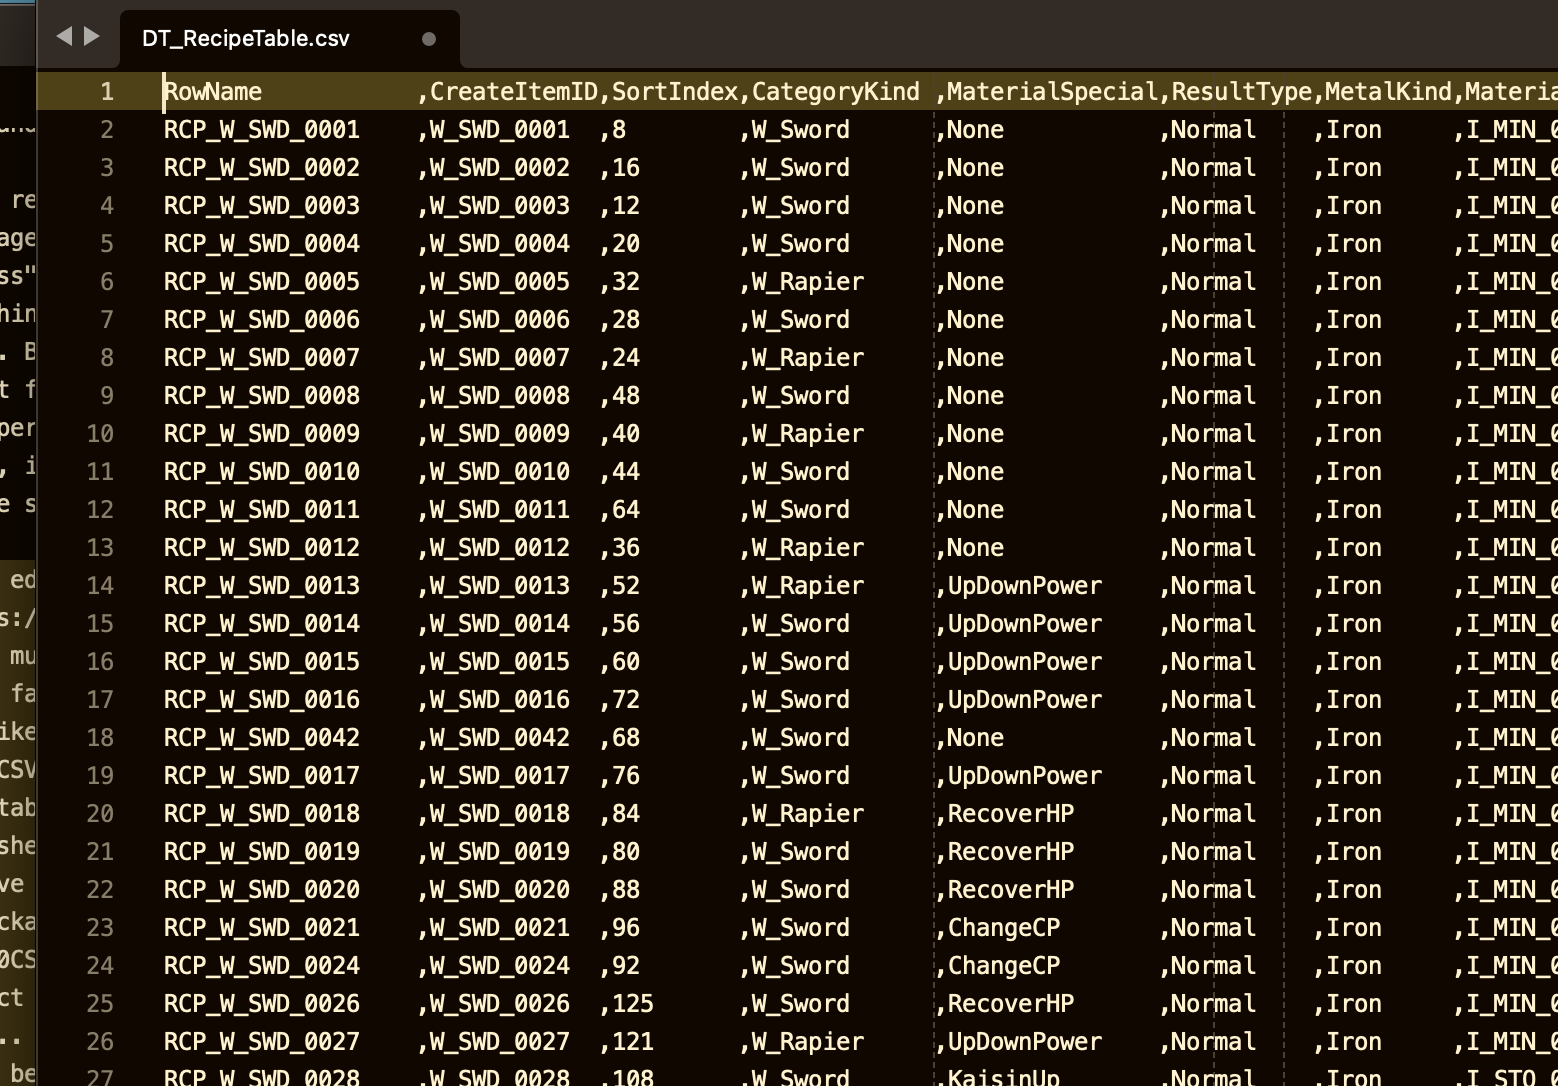Click RCP_W_SWD_0042 row name text
1558x1086 pixels.
[261, 738]
